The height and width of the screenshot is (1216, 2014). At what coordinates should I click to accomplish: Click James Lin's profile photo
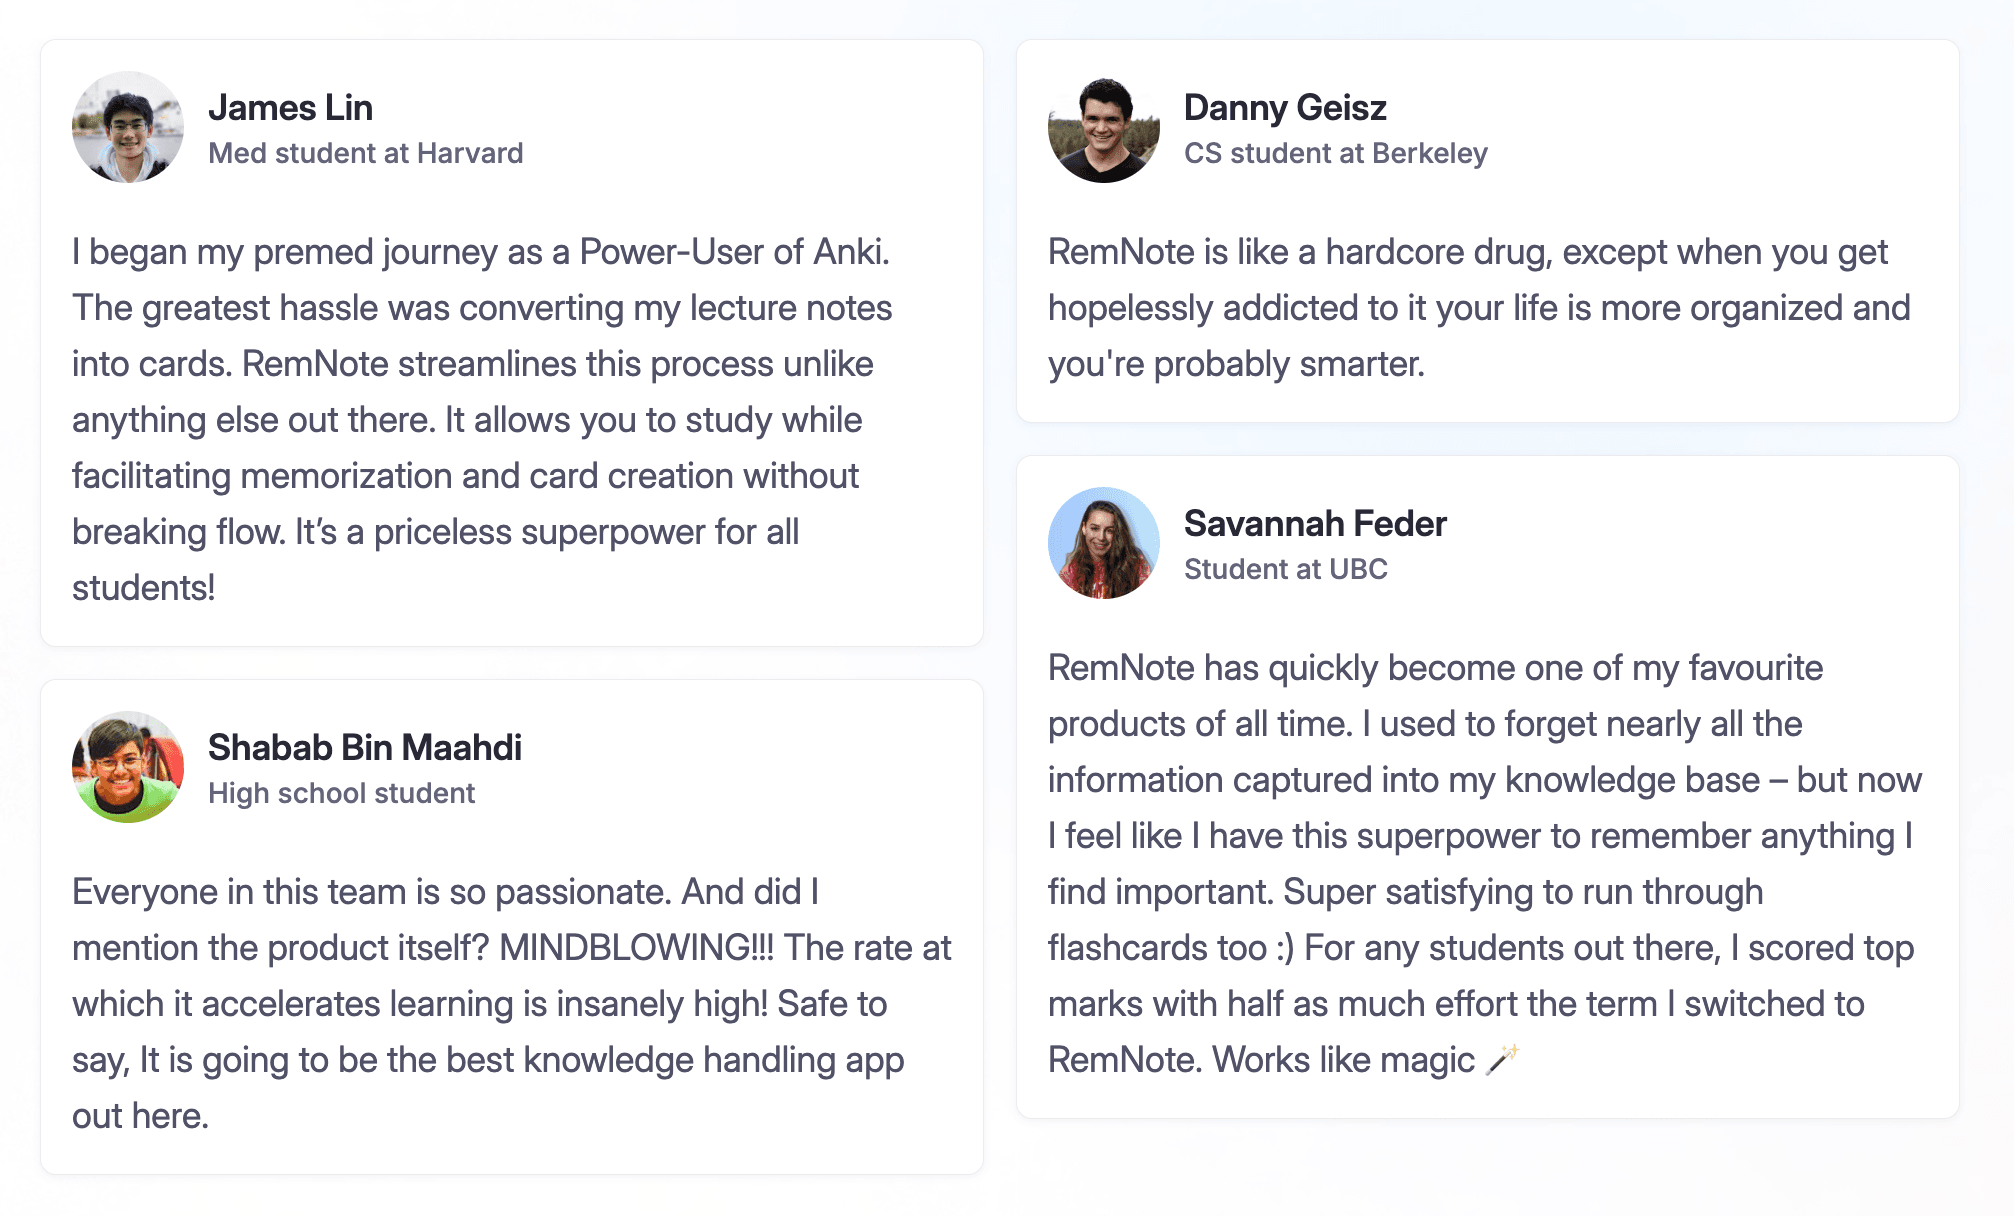point(128,127)
